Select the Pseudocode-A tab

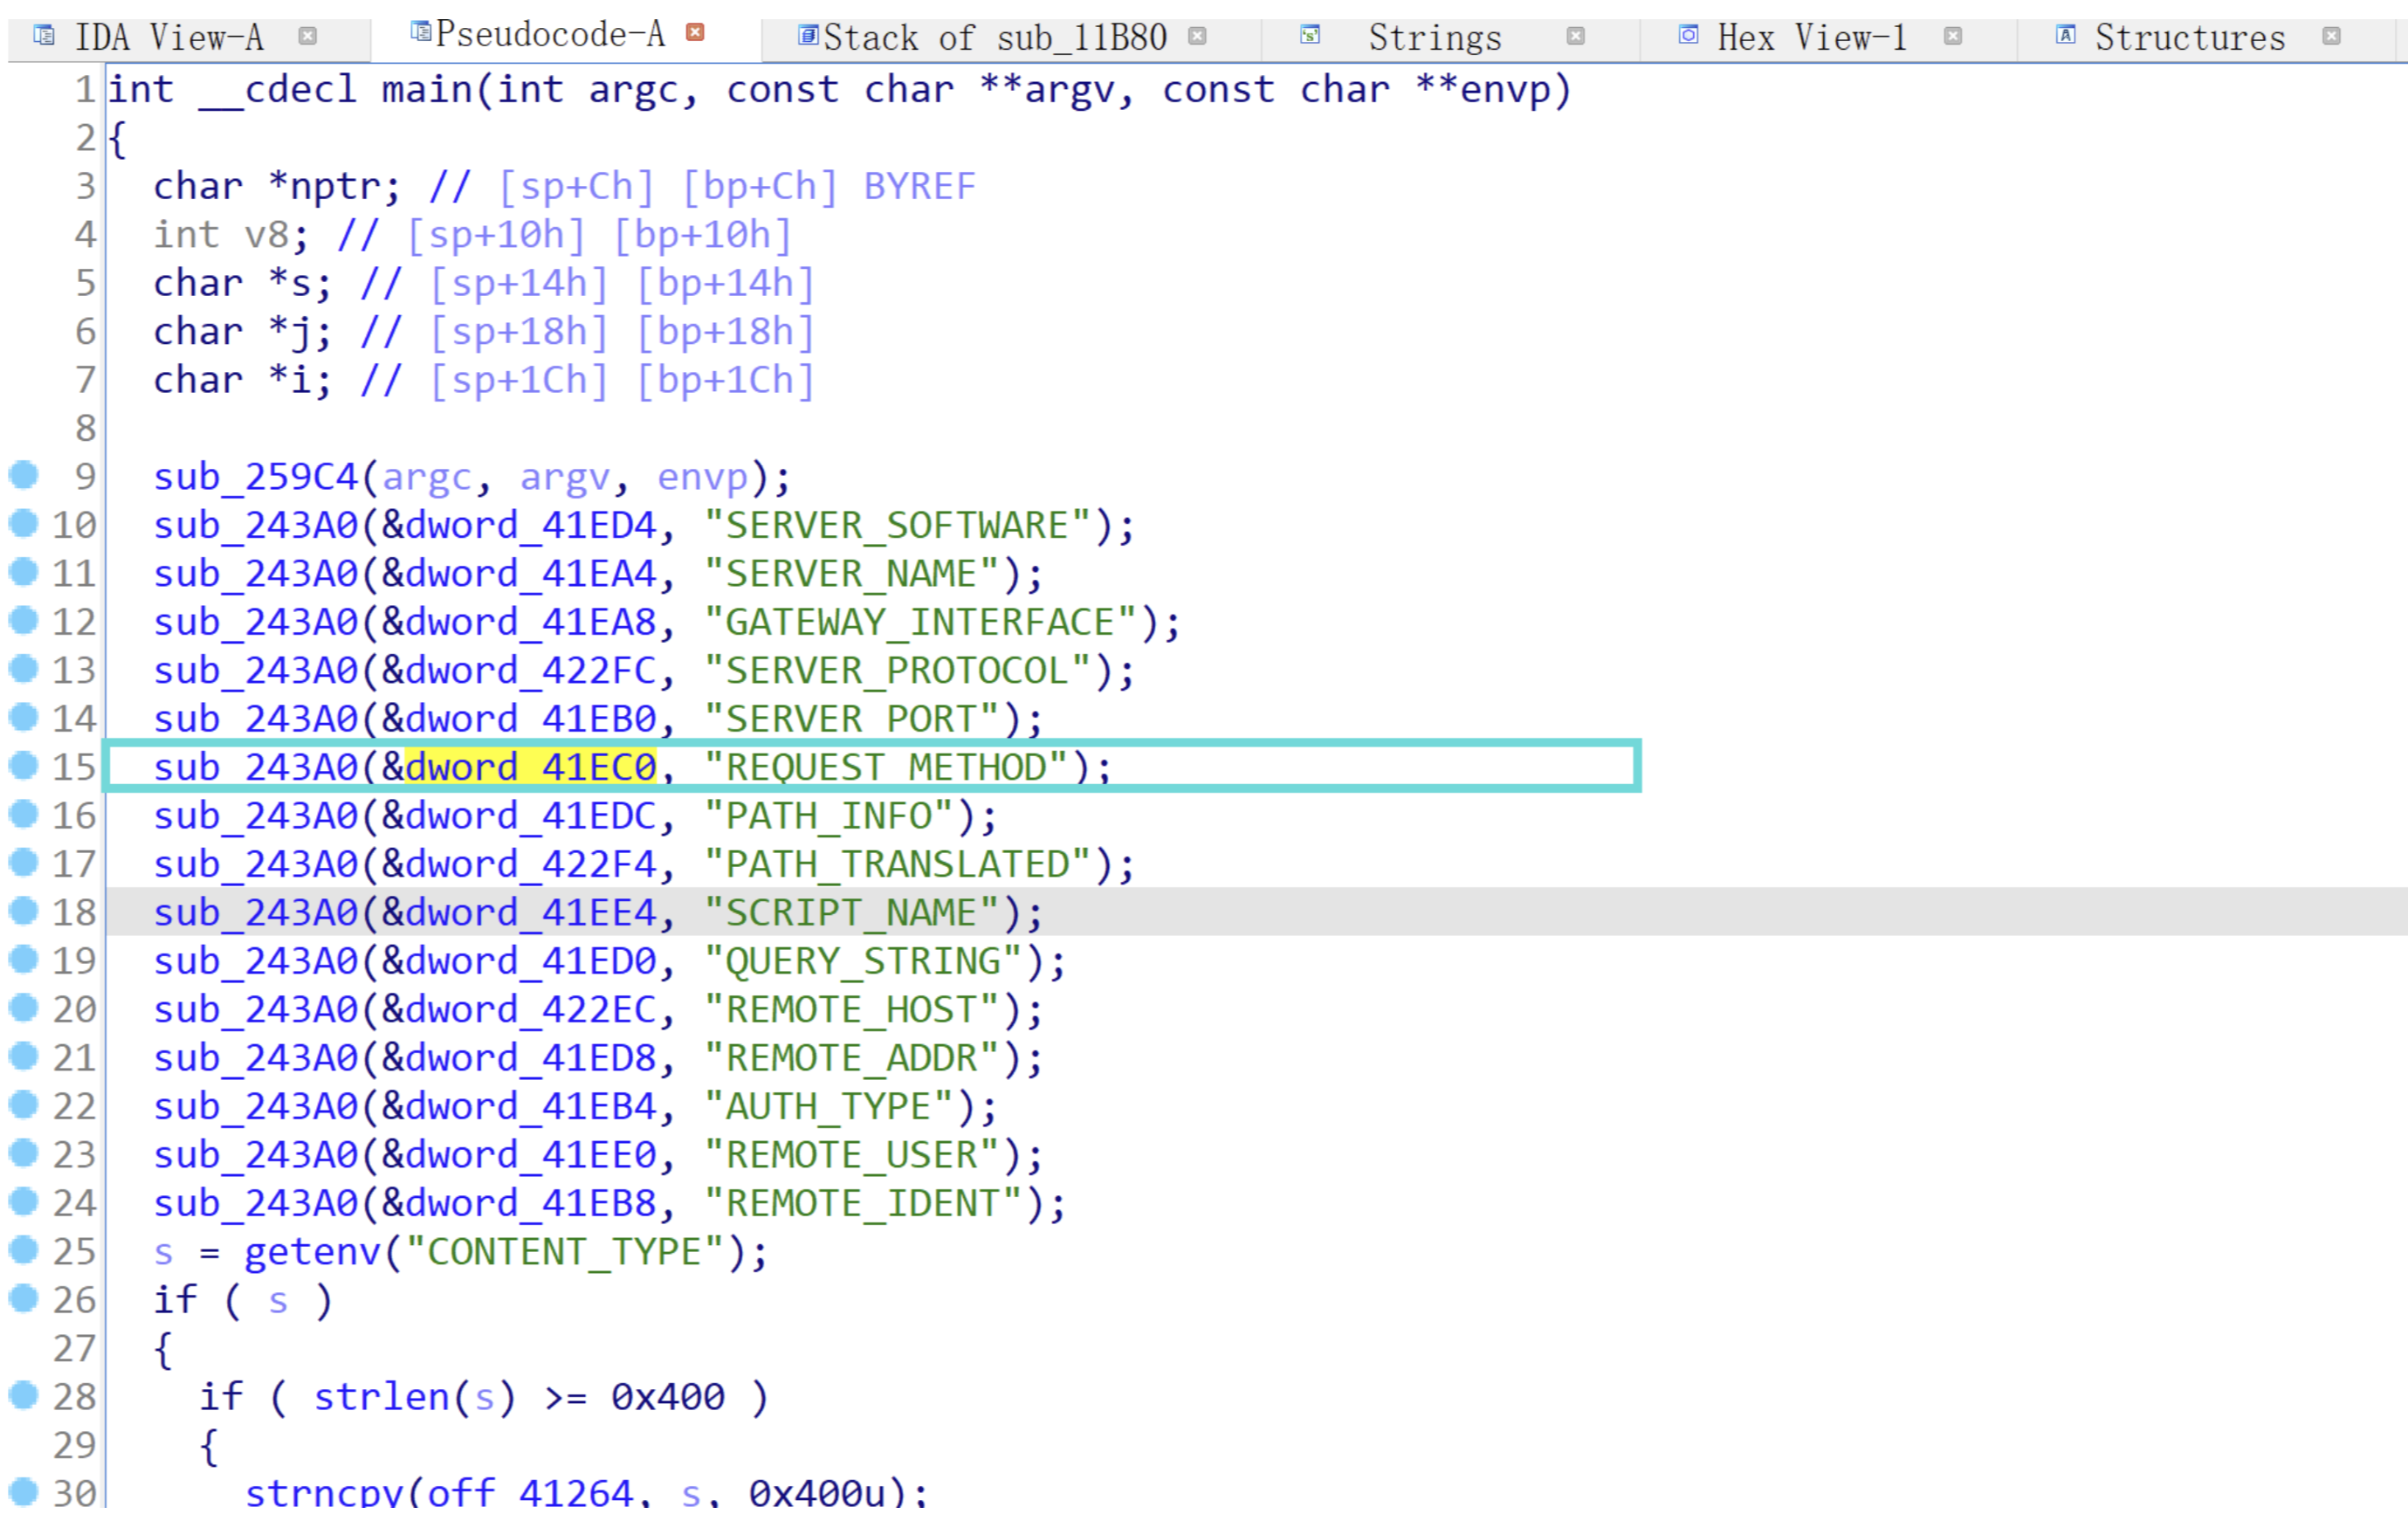tap(551, 34)
